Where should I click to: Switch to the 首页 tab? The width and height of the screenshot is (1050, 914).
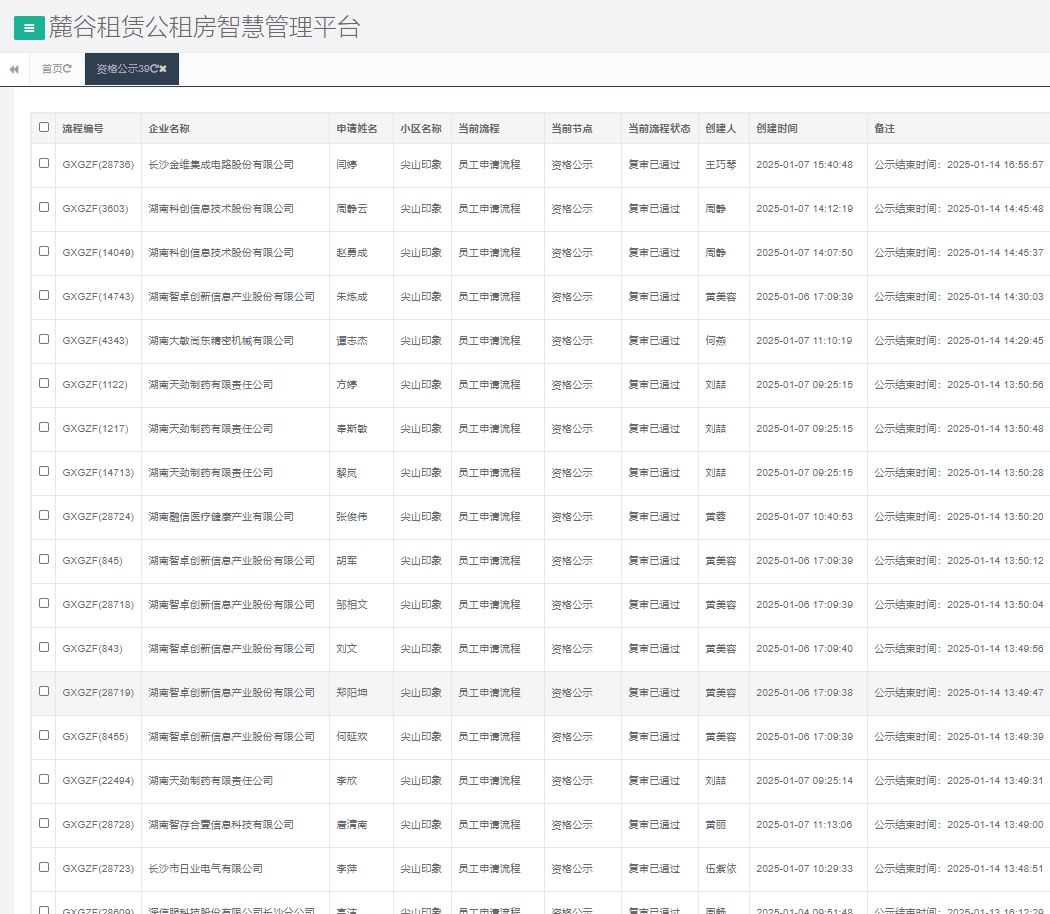(x=51, y=69)
